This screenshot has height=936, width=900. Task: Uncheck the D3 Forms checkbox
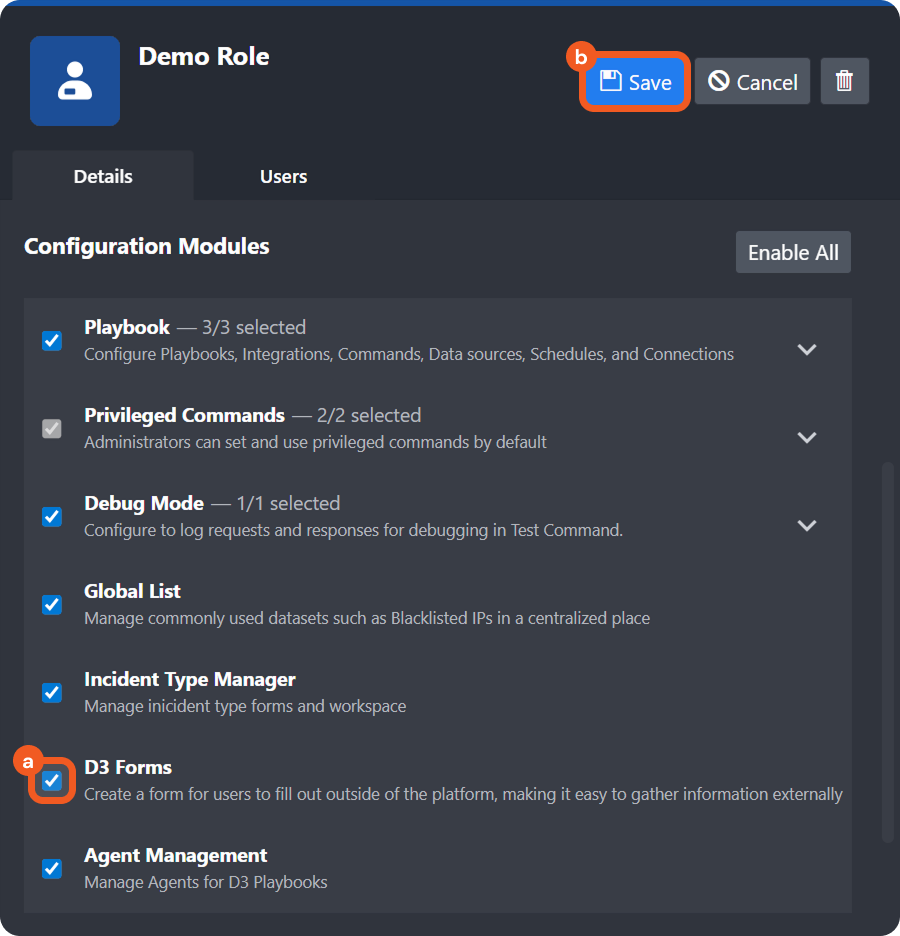(52, 781)
